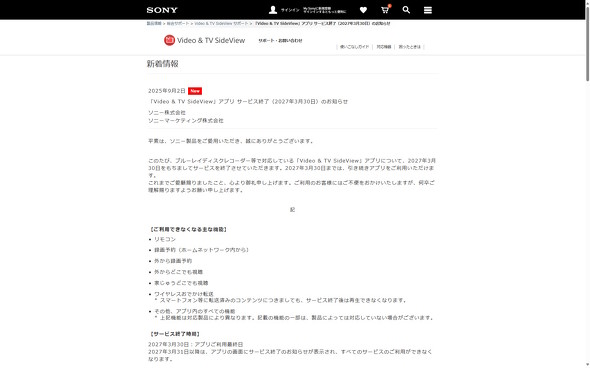Click the list item 家じゅうどこでも視聴
The width and height of the screenshot is (590, 368).
[x=181, y=283]
